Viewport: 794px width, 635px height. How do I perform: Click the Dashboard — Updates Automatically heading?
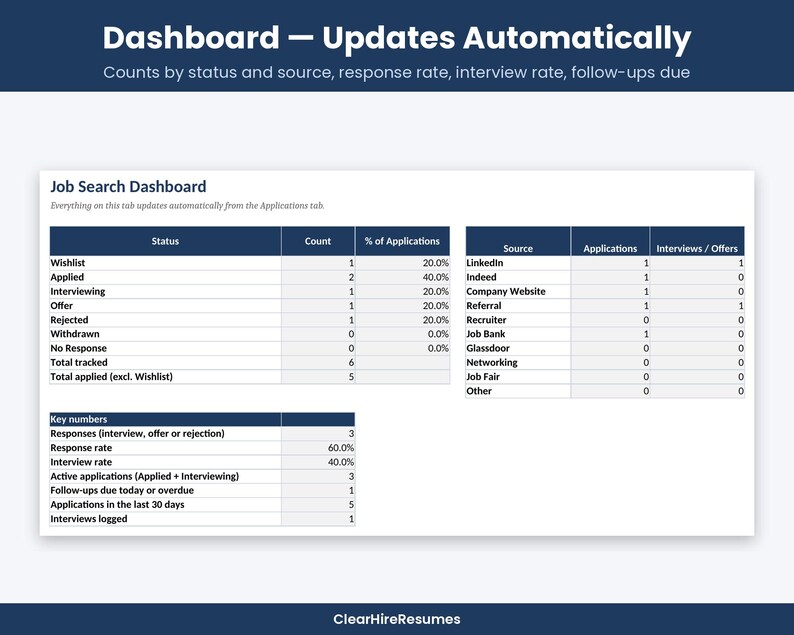point(396,38)
